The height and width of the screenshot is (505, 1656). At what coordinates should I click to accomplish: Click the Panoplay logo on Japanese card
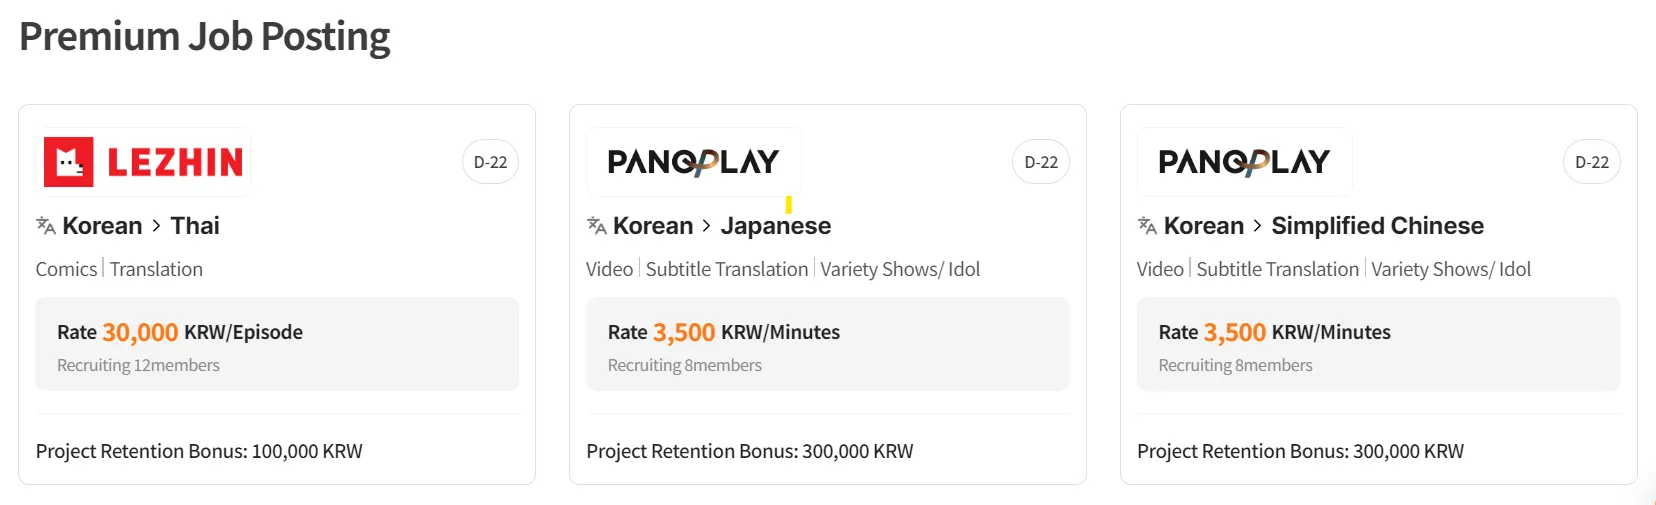pyautogui.click(x=693, y=162)
